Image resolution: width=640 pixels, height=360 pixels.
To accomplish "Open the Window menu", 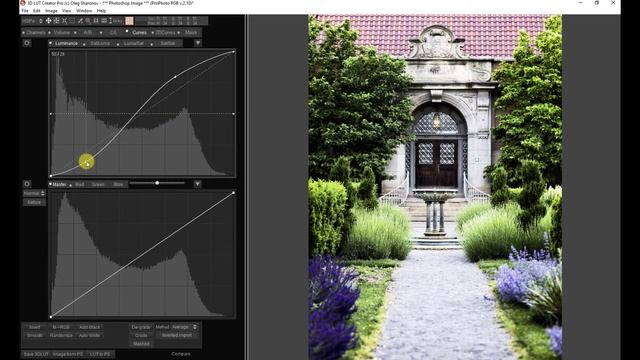I will click(84, 11).
